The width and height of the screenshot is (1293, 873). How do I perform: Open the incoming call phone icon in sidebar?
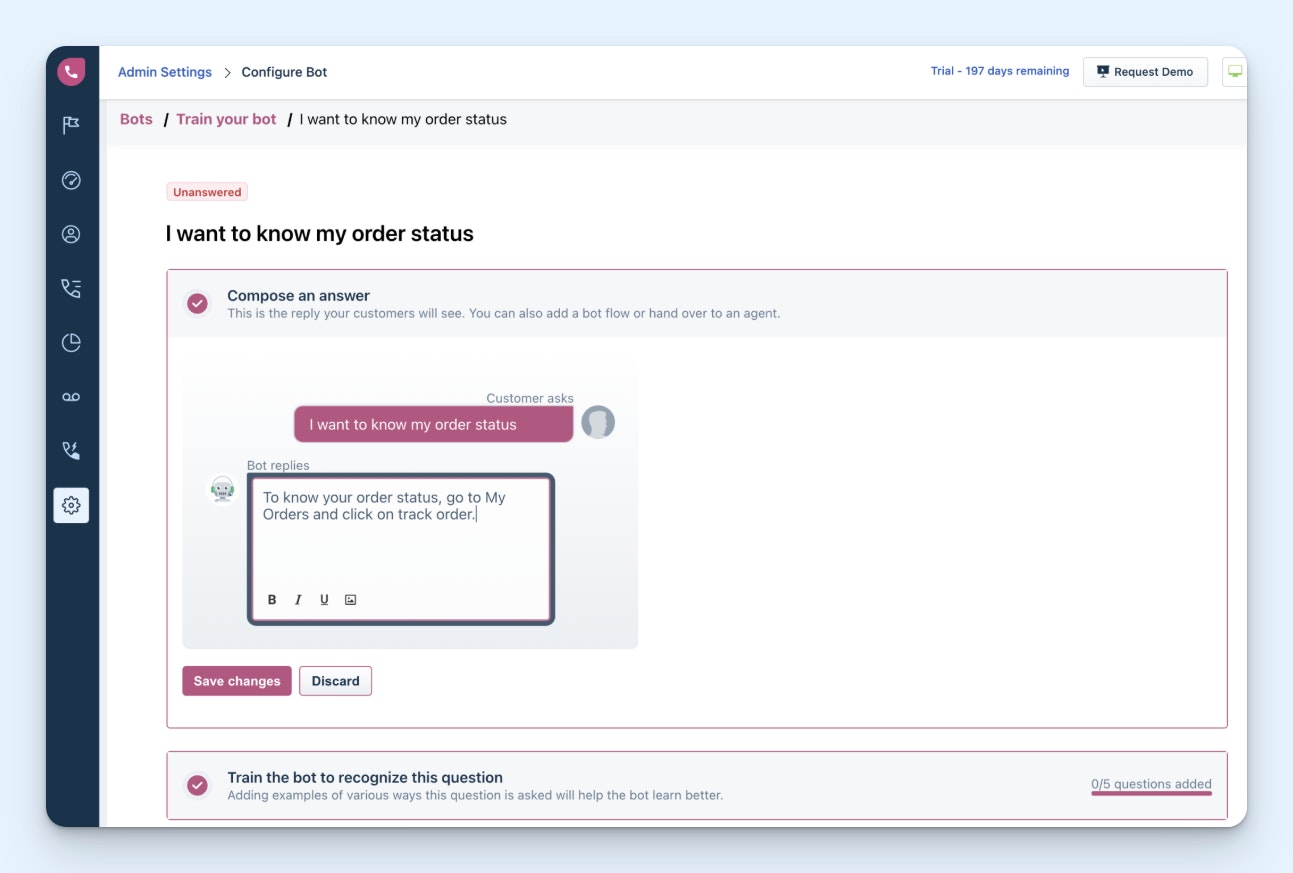pyautogui.click(x=71, y=451)
